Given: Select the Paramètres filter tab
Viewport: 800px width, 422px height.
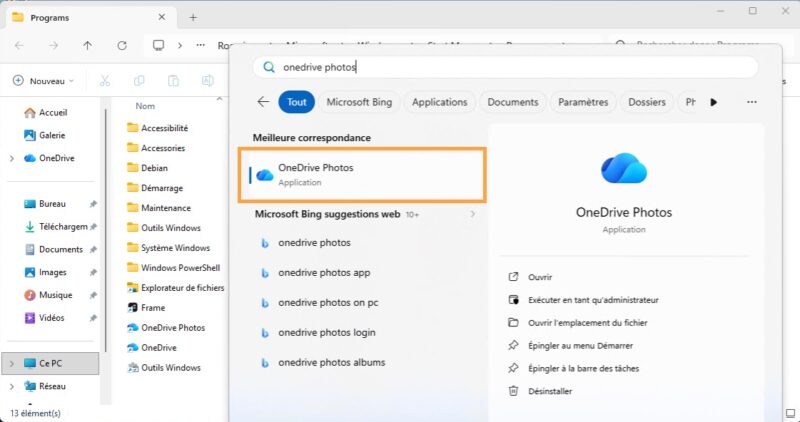Looking at the screenshot, I should [583, 102].
